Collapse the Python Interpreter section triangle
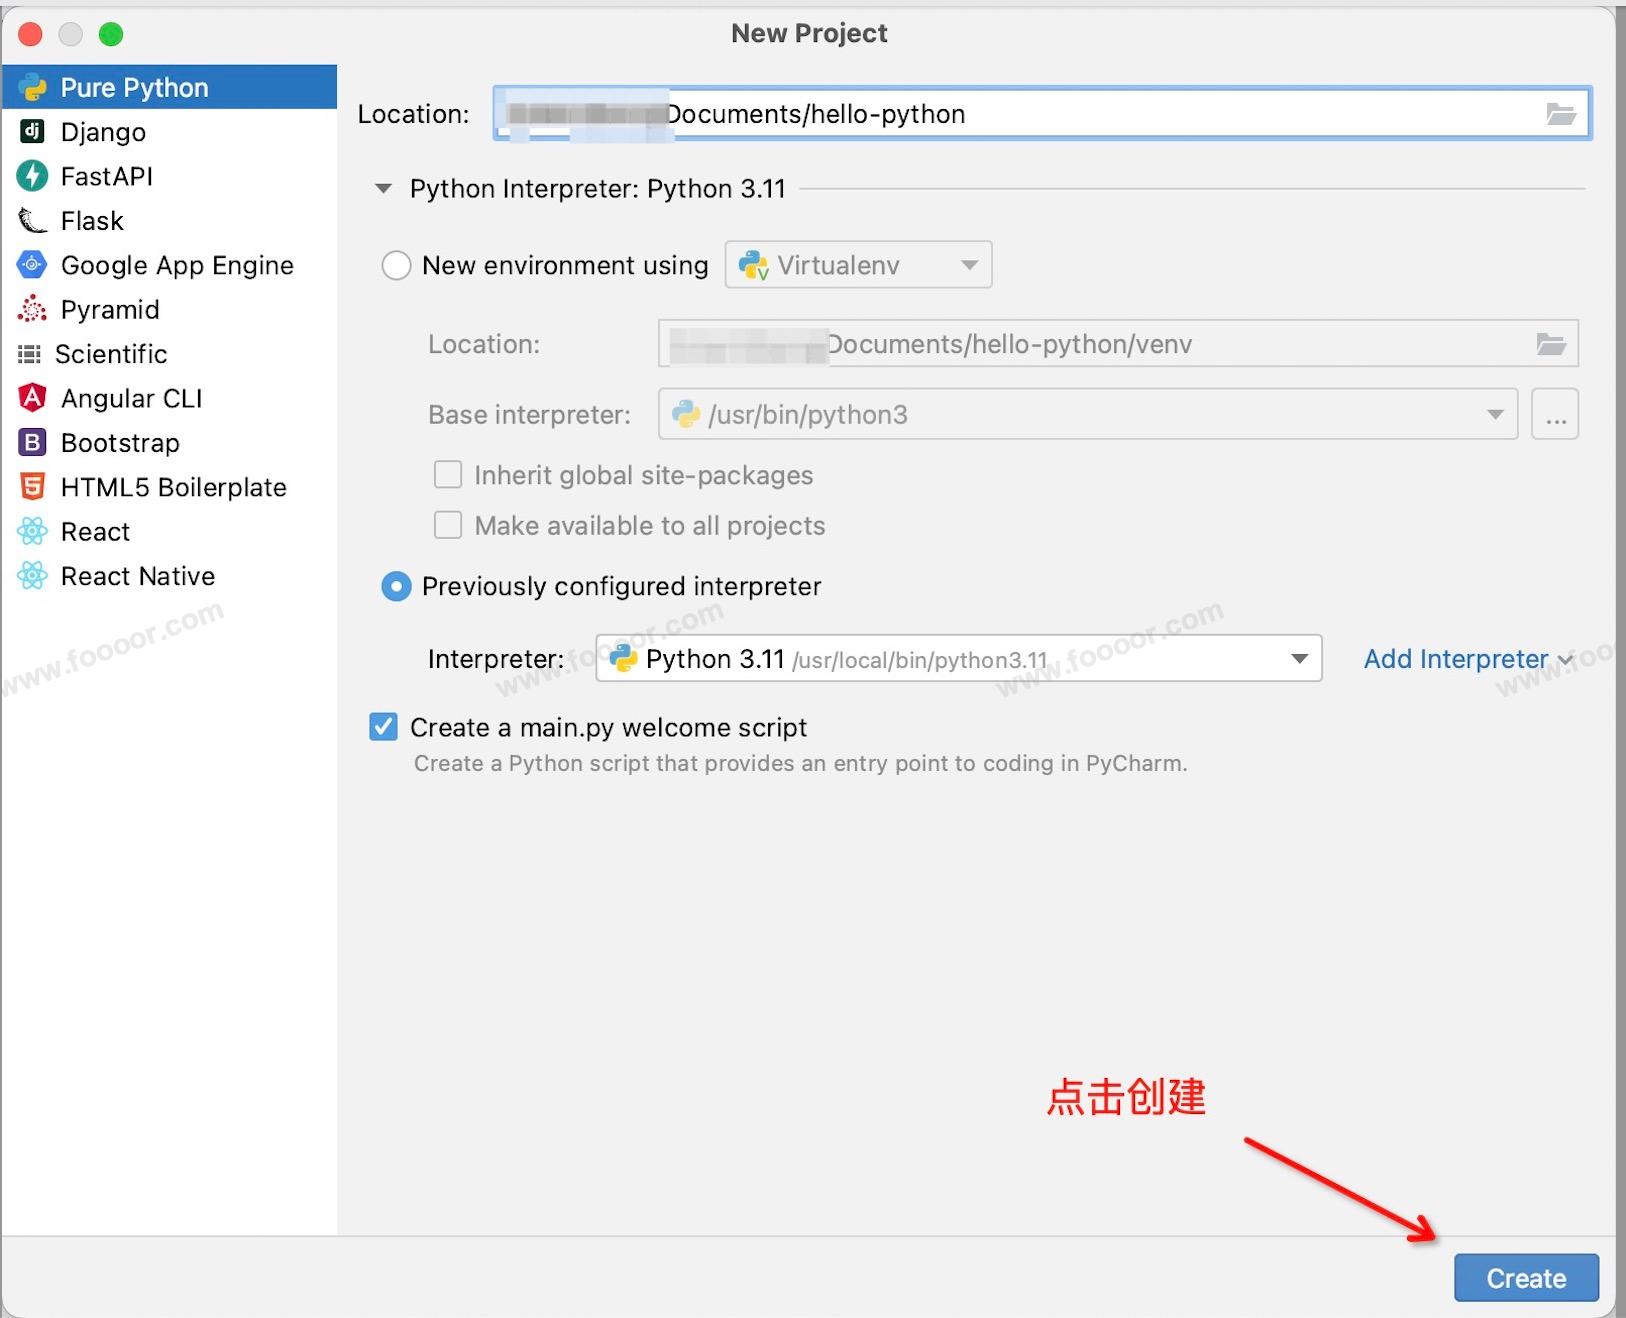Screen dimensions: 1626x1318 [383, 189]
